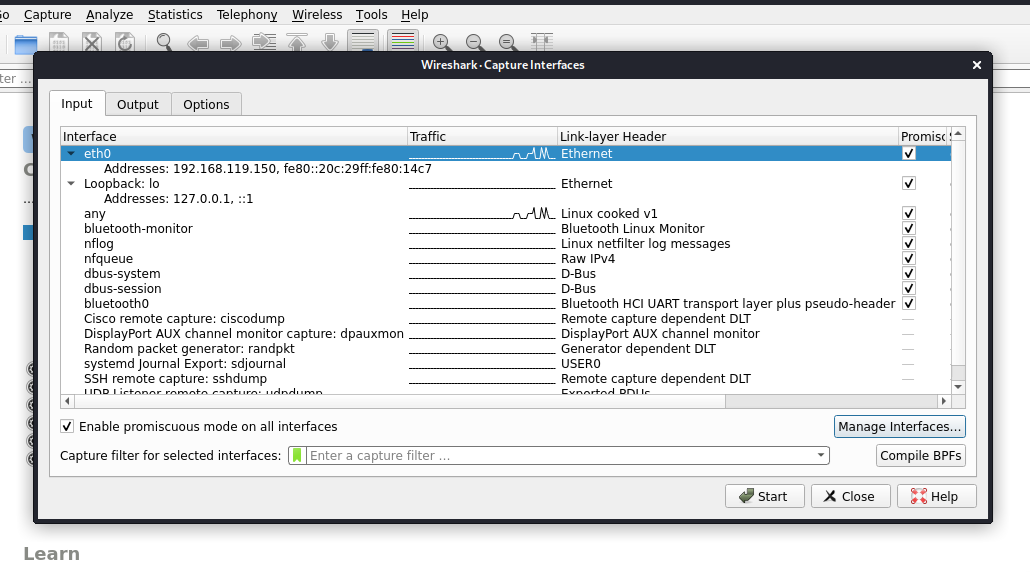The height and width of the screenshot is (572, 1030).
Task: Collapse the Loopback: lo tree arrow
Action: pyautogui.click(x=71, y=183)
